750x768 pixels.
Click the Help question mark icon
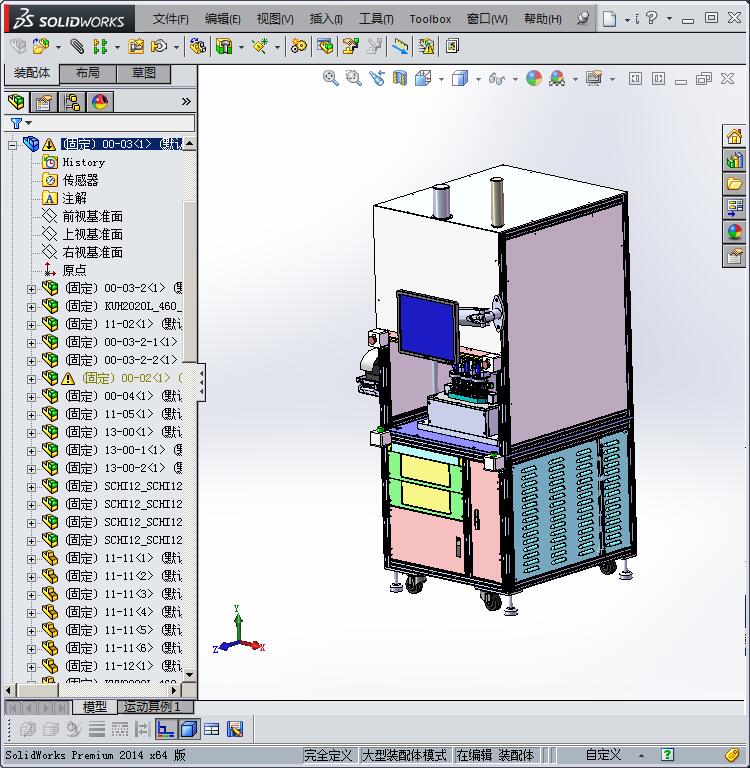(x=651, y=19)
